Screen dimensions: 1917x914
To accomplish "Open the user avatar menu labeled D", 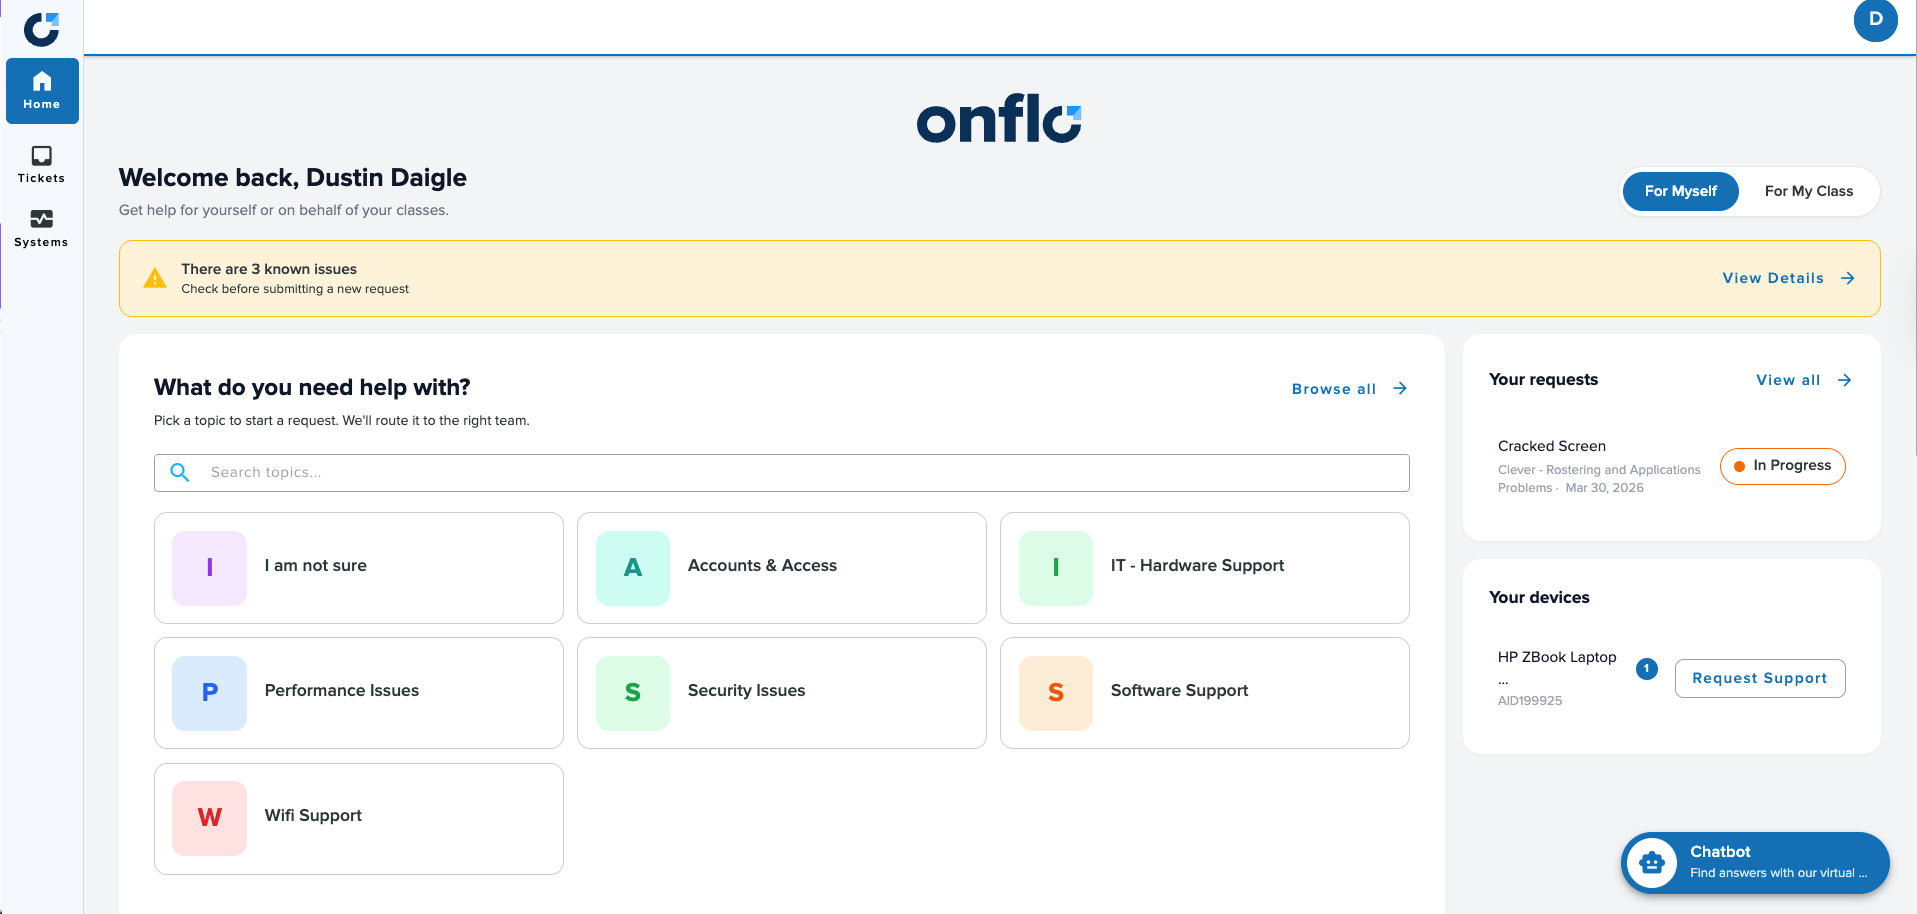I will (x=1875, y=20).
